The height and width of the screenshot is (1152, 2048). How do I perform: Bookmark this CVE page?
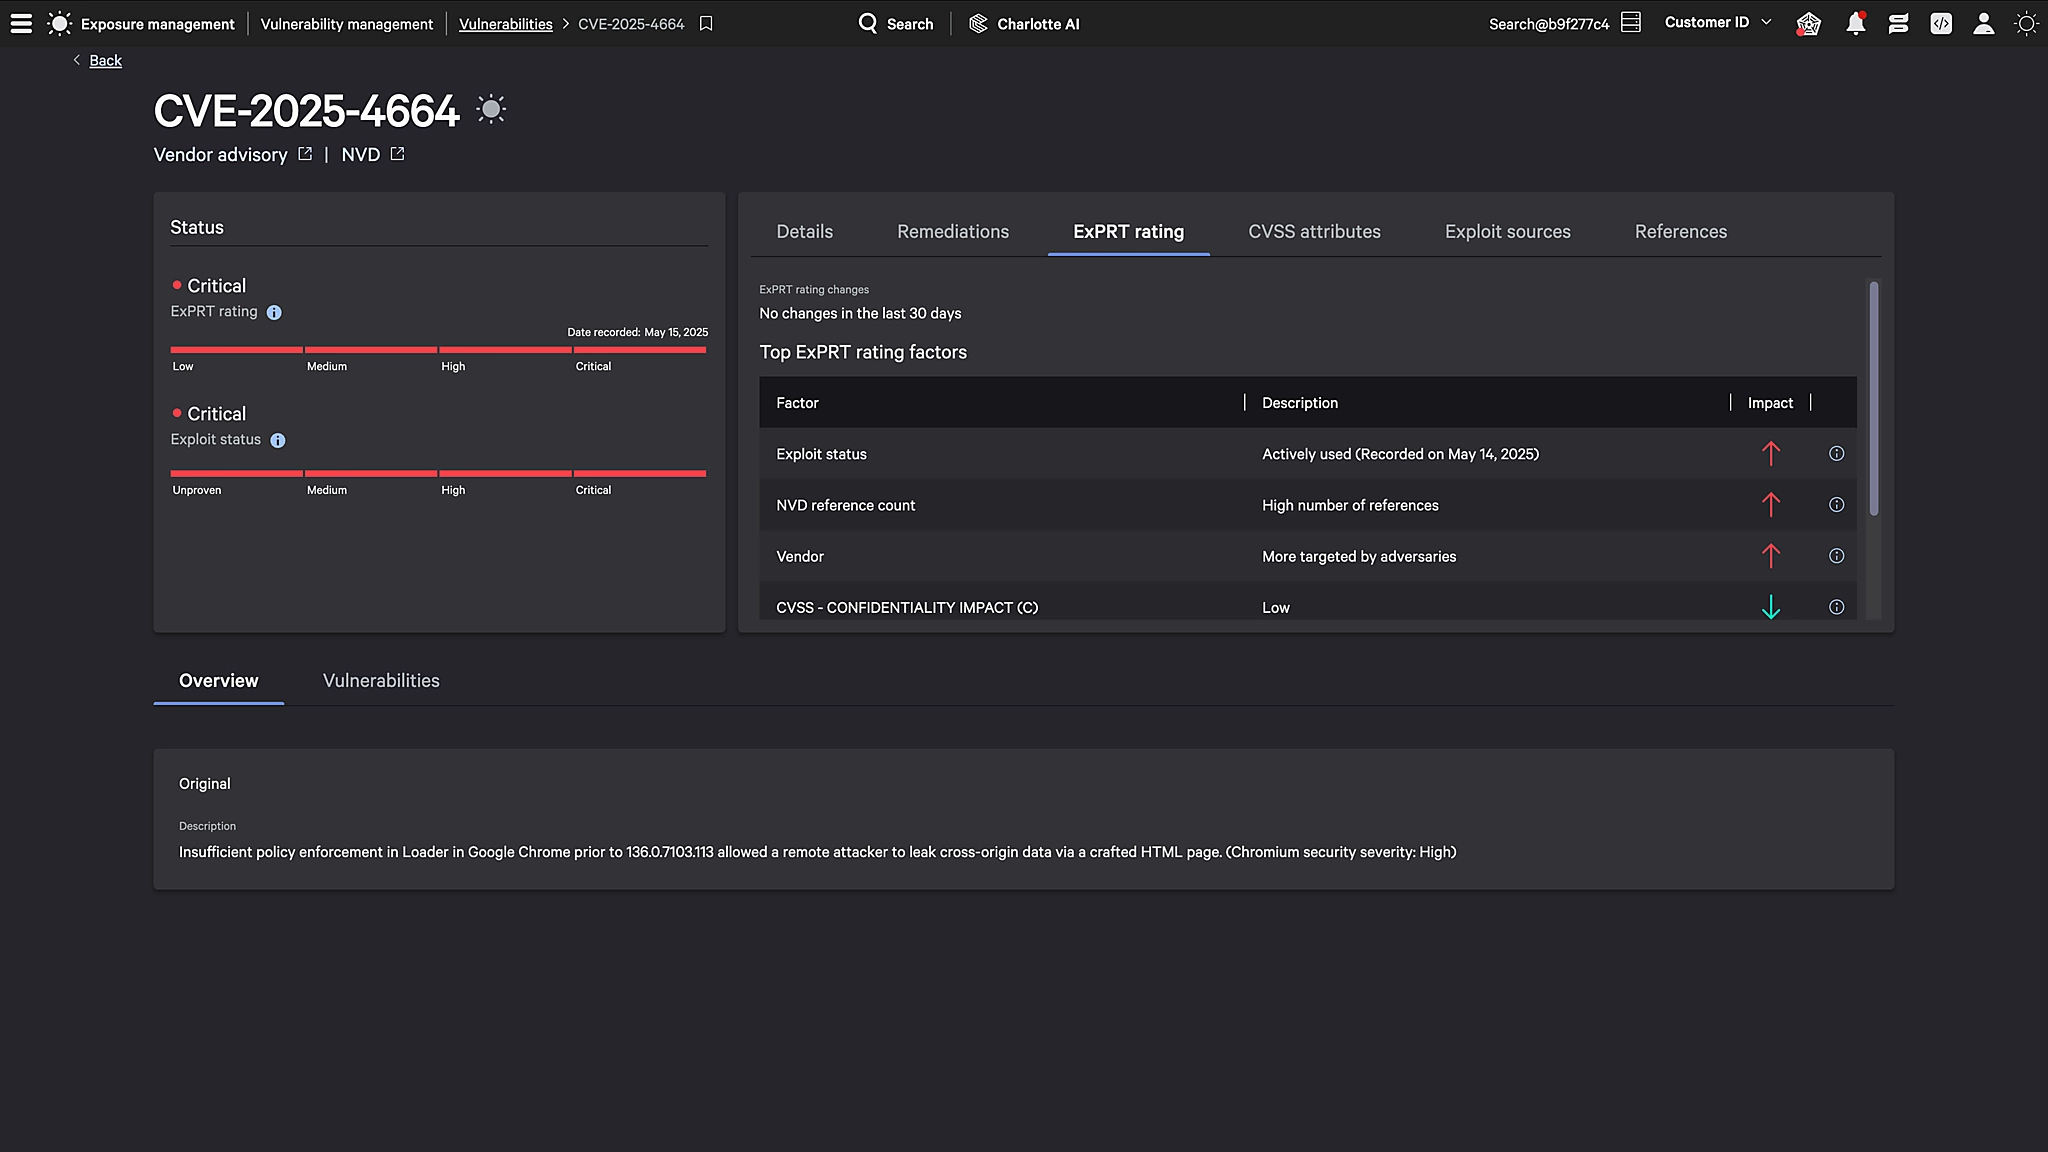click(706, 23)
